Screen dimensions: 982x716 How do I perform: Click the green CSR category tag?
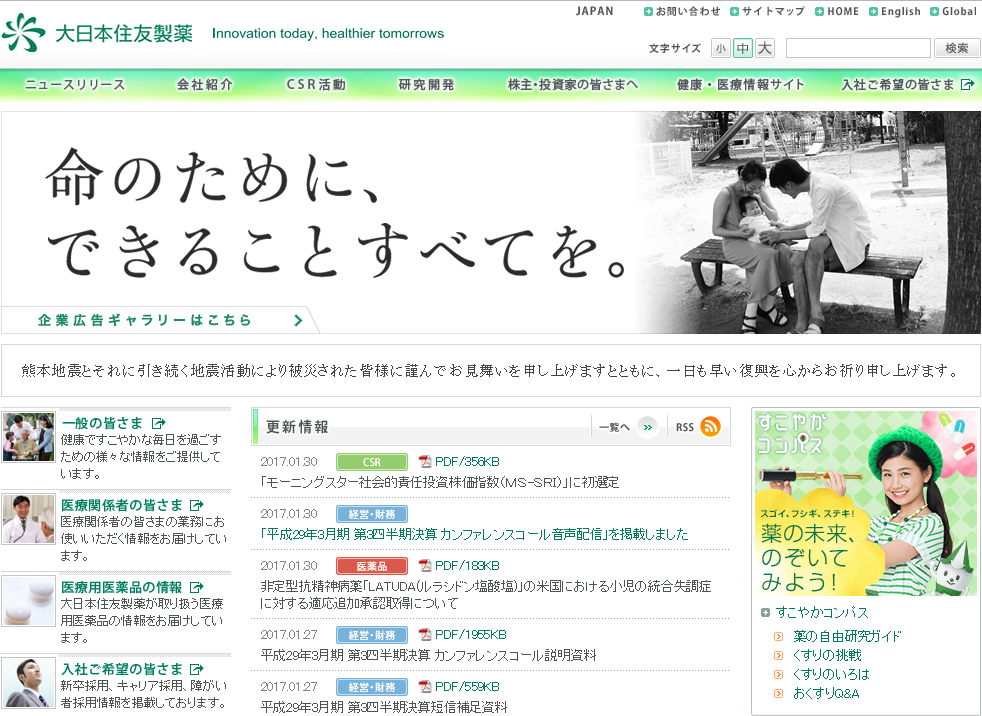pyautogui.click(x=372, y=462)
